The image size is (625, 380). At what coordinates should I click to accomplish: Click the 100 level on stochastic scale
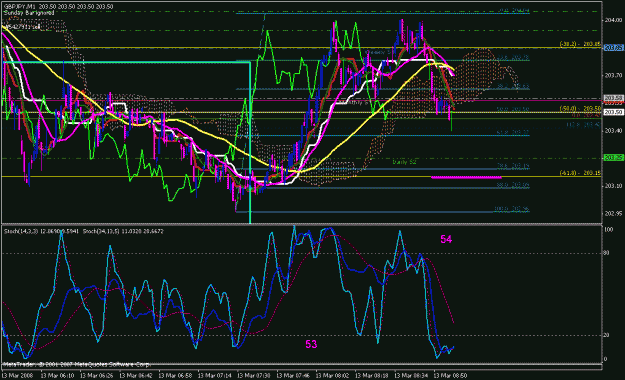click(609, 230)
